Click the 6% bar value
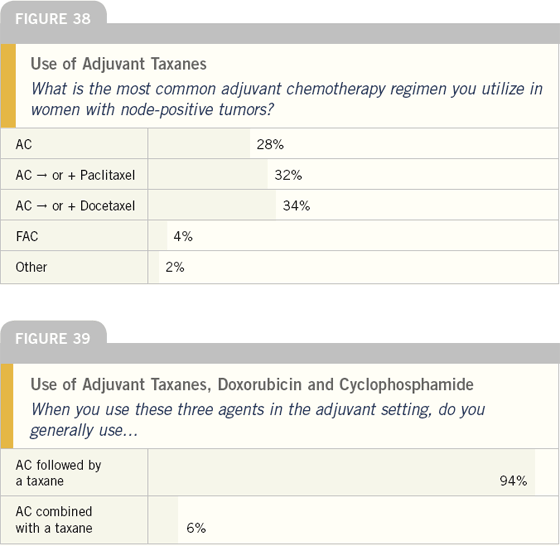The width and height of the screenshot is (560, 546). [196, 528]
